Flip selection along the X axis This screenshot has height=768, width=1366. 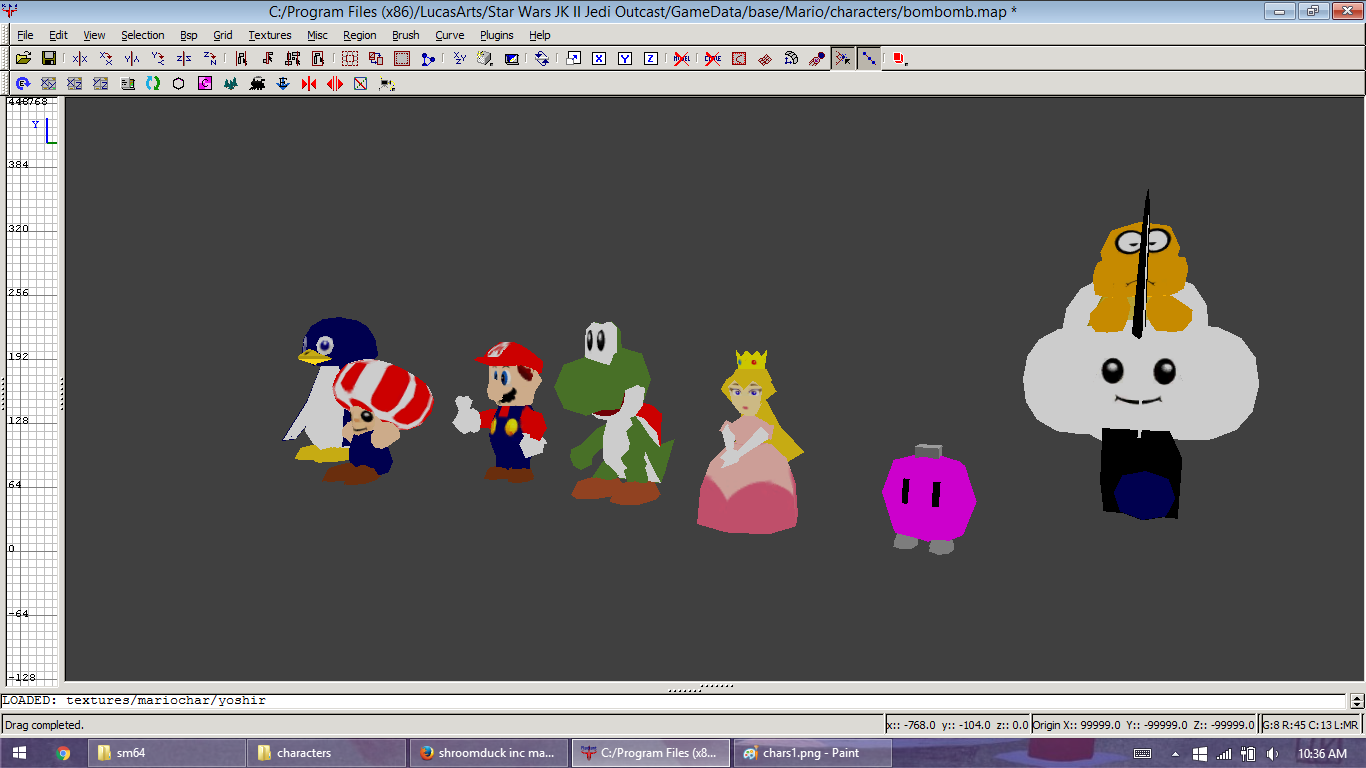tap(80, 59)
